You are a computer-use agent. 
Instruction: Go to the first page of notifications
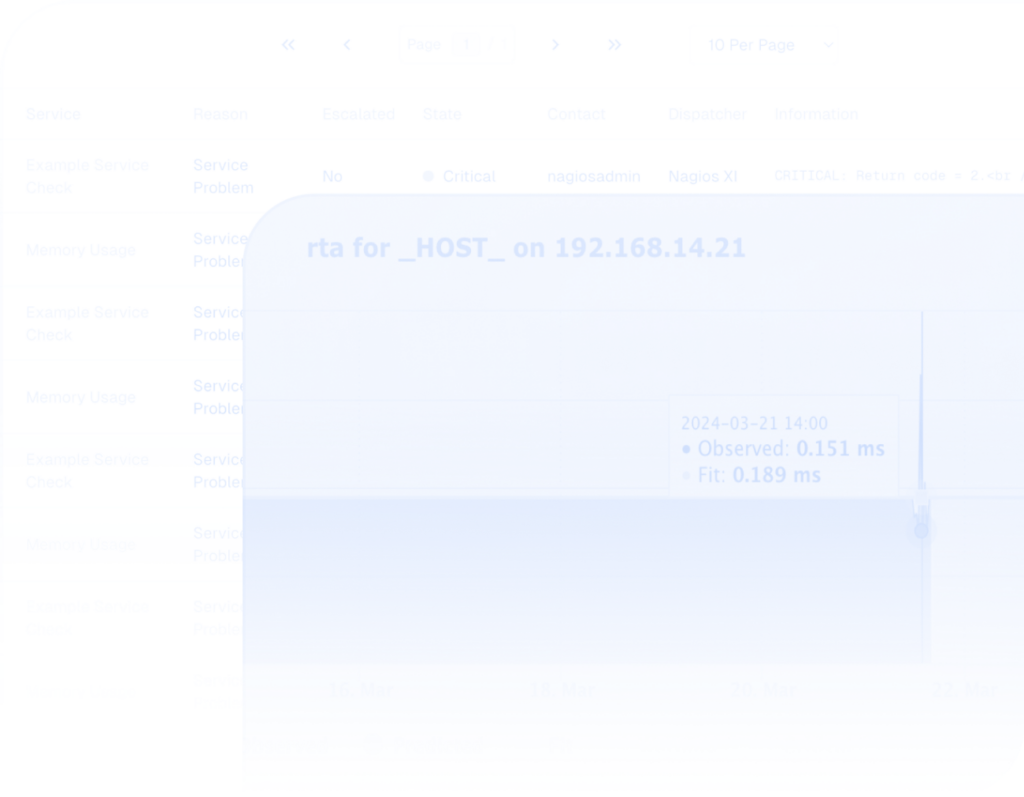pyautogui.click(x=288, y=45)
